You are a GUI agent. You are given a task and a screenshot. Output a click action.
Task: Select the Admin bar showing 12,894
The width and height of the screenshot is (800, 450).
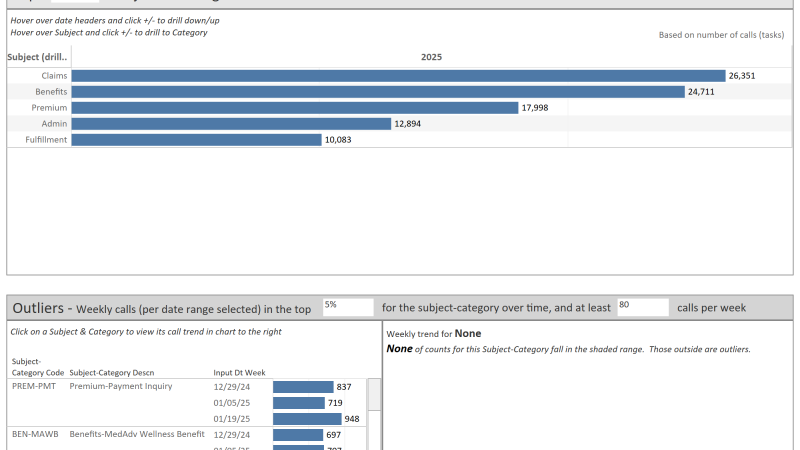pos(231,124)
